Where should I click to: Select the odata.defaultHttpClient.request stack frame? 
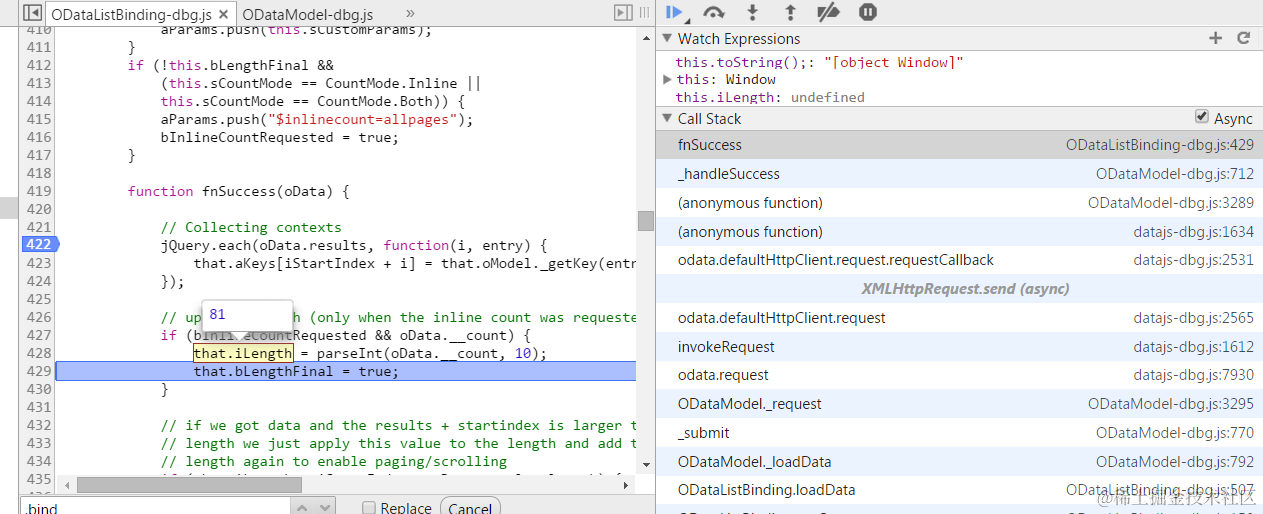click(959, 318)
